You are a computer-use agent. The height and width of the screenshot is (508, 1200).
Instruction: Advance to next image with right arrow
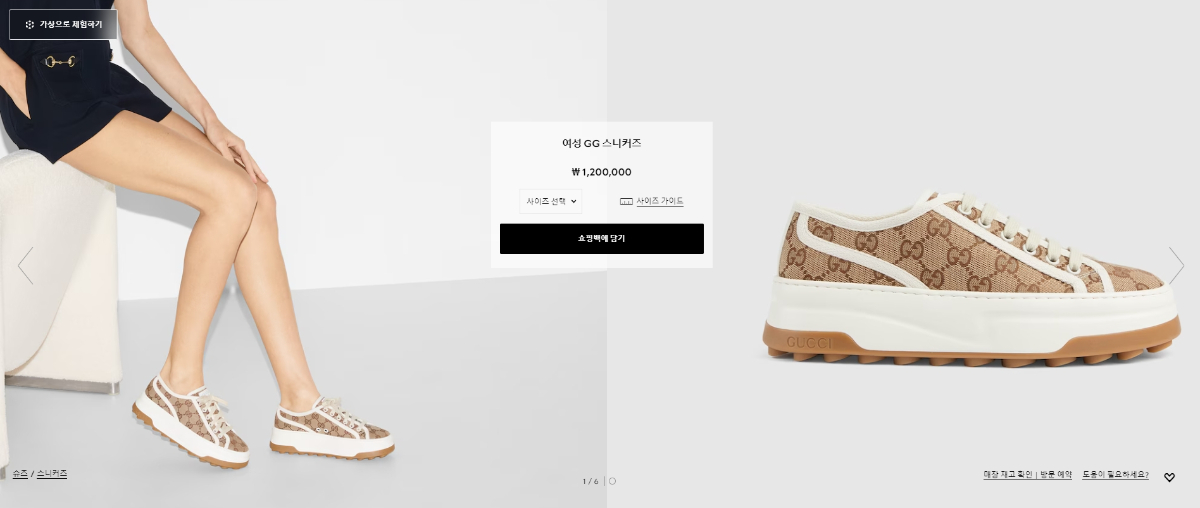(1176, 265)
